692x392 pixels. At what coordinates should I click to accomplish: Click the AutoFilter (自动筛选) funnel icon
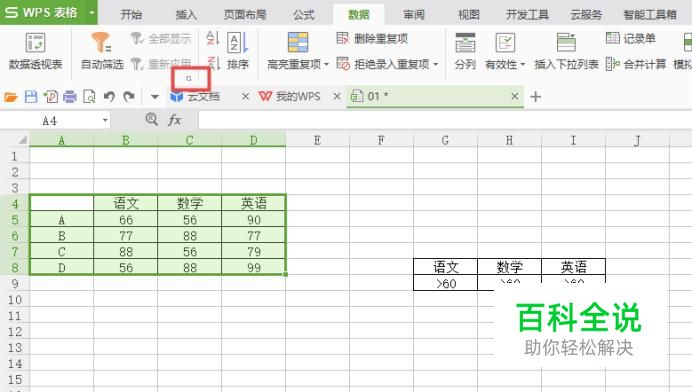pyautogui.click(x=101, y=42)
